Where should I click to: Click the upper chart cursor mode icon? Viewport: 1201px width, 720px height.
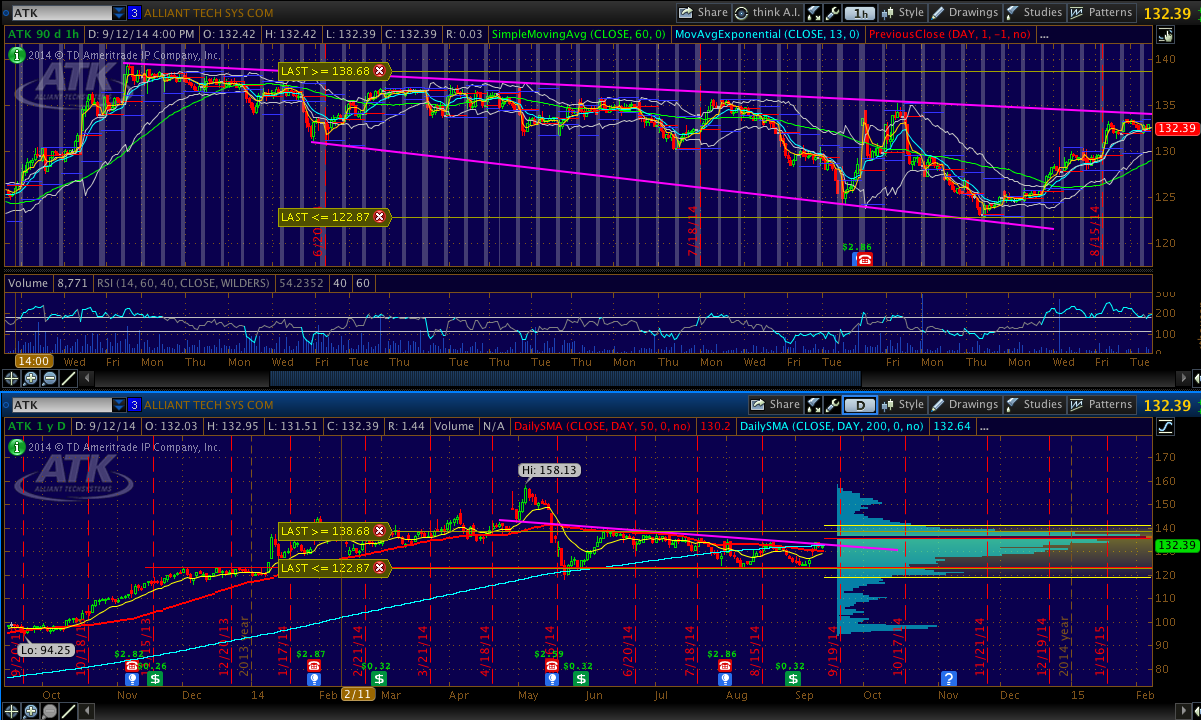(x=1165, y=35)
